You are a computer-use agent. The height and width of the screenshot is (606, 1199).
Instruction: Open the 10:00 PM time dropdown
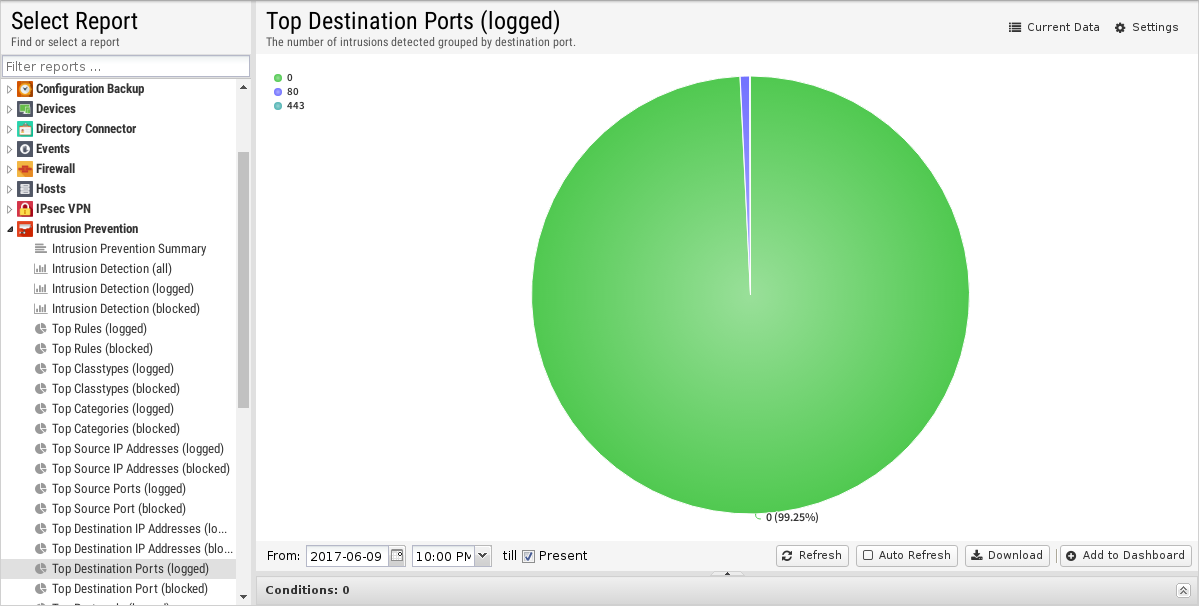tap(483, 556)
